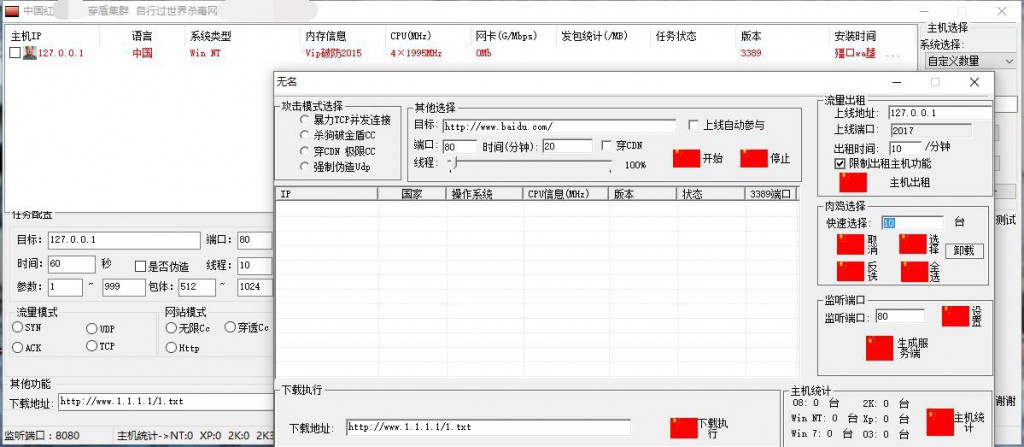Click the host avatar icon beside 127.0.0.1

tap(30, 53)
